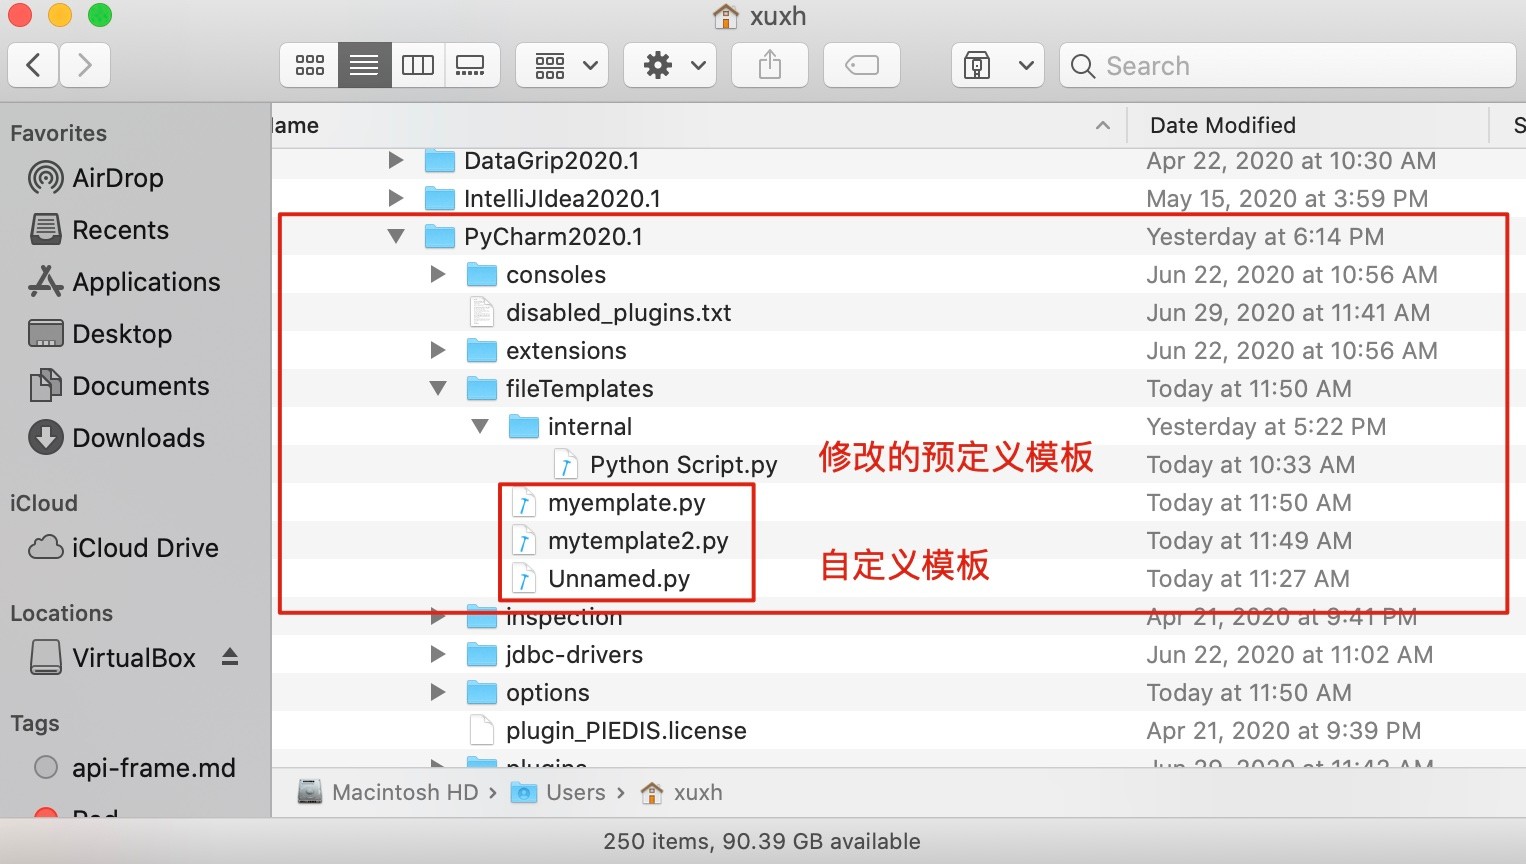Click the status text '250 items, 90.39 GB available'
The width and height of the screenshot is (1526, 864).
[762, 841]
